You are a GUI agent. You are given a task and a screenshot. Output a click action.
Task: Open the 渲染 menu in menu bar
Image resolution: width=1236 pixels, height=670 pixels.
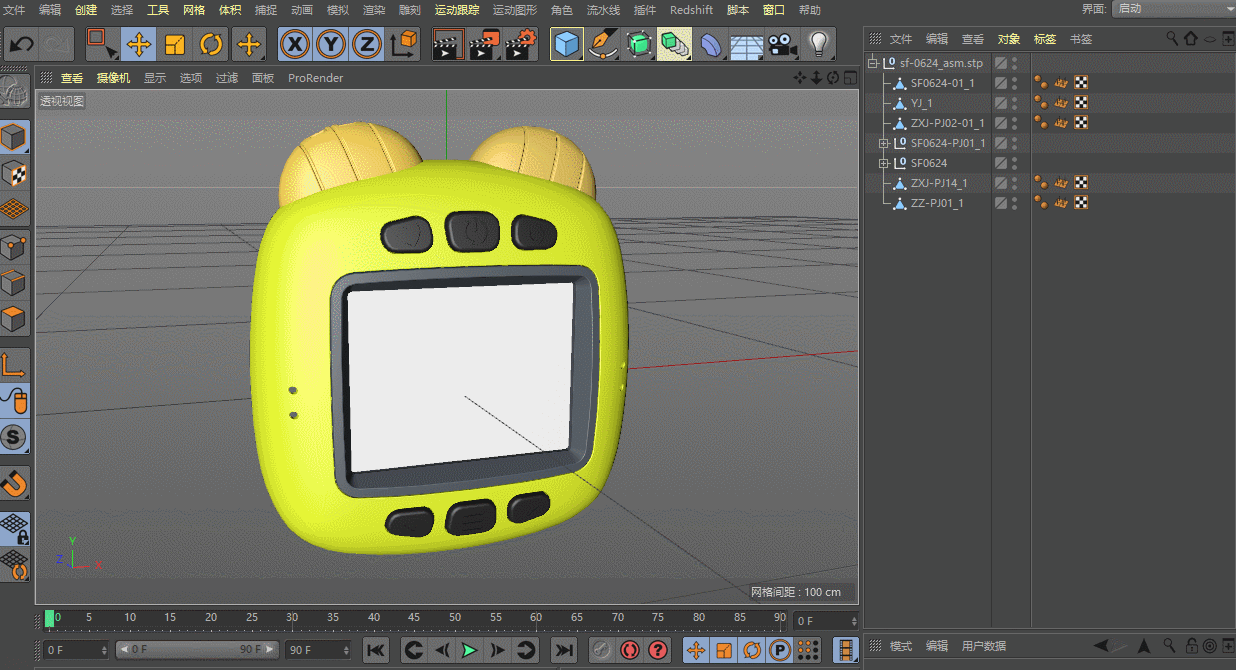[373, 10]
